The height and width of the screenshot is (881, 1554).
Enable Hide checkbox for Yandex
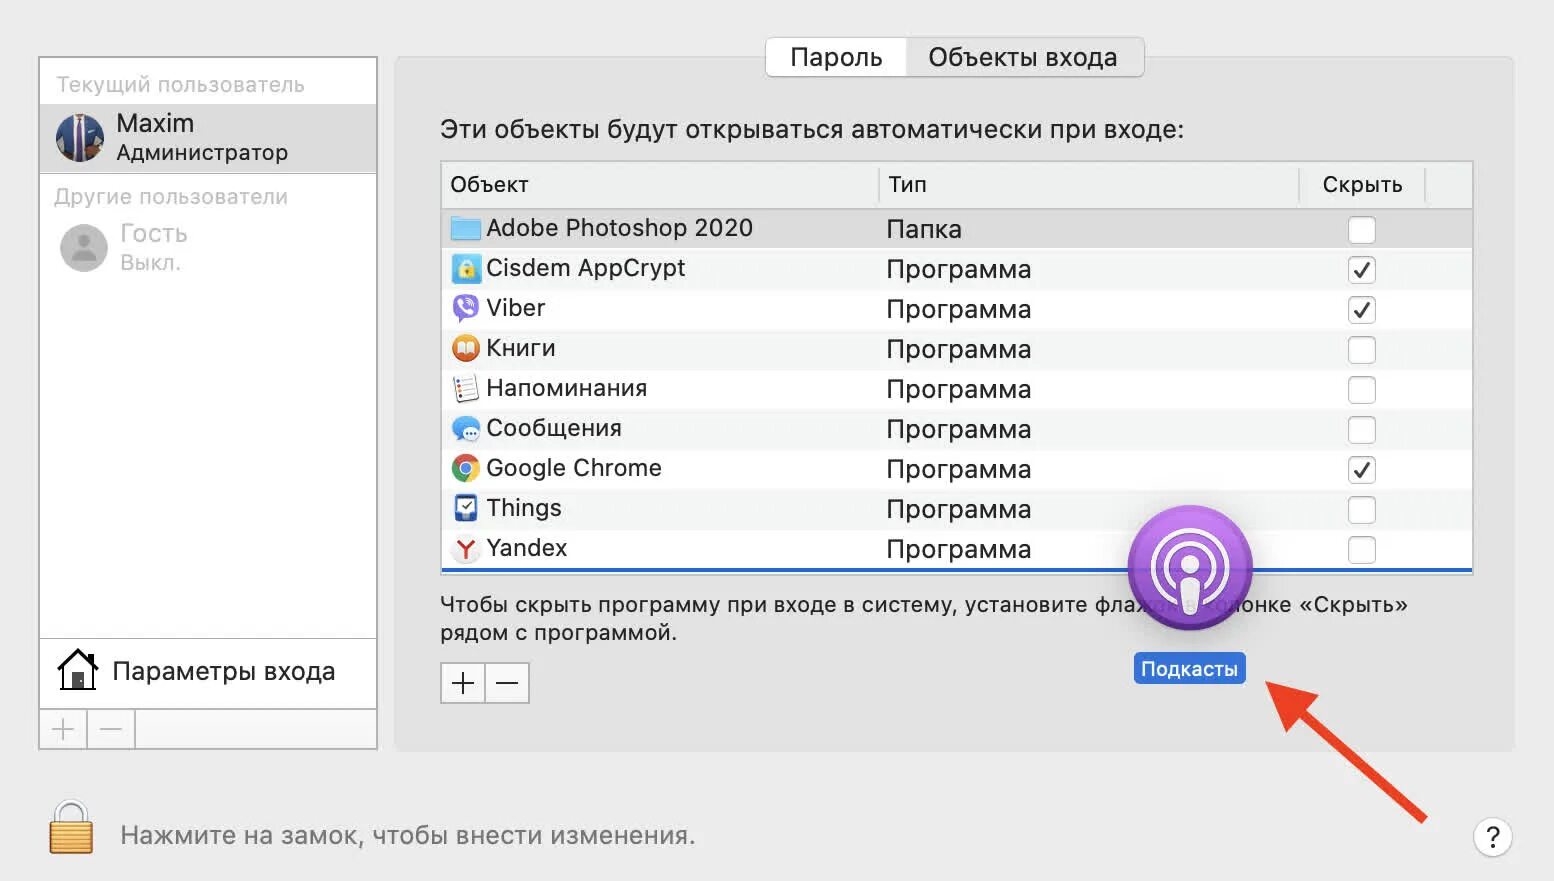pos(1361,550)
